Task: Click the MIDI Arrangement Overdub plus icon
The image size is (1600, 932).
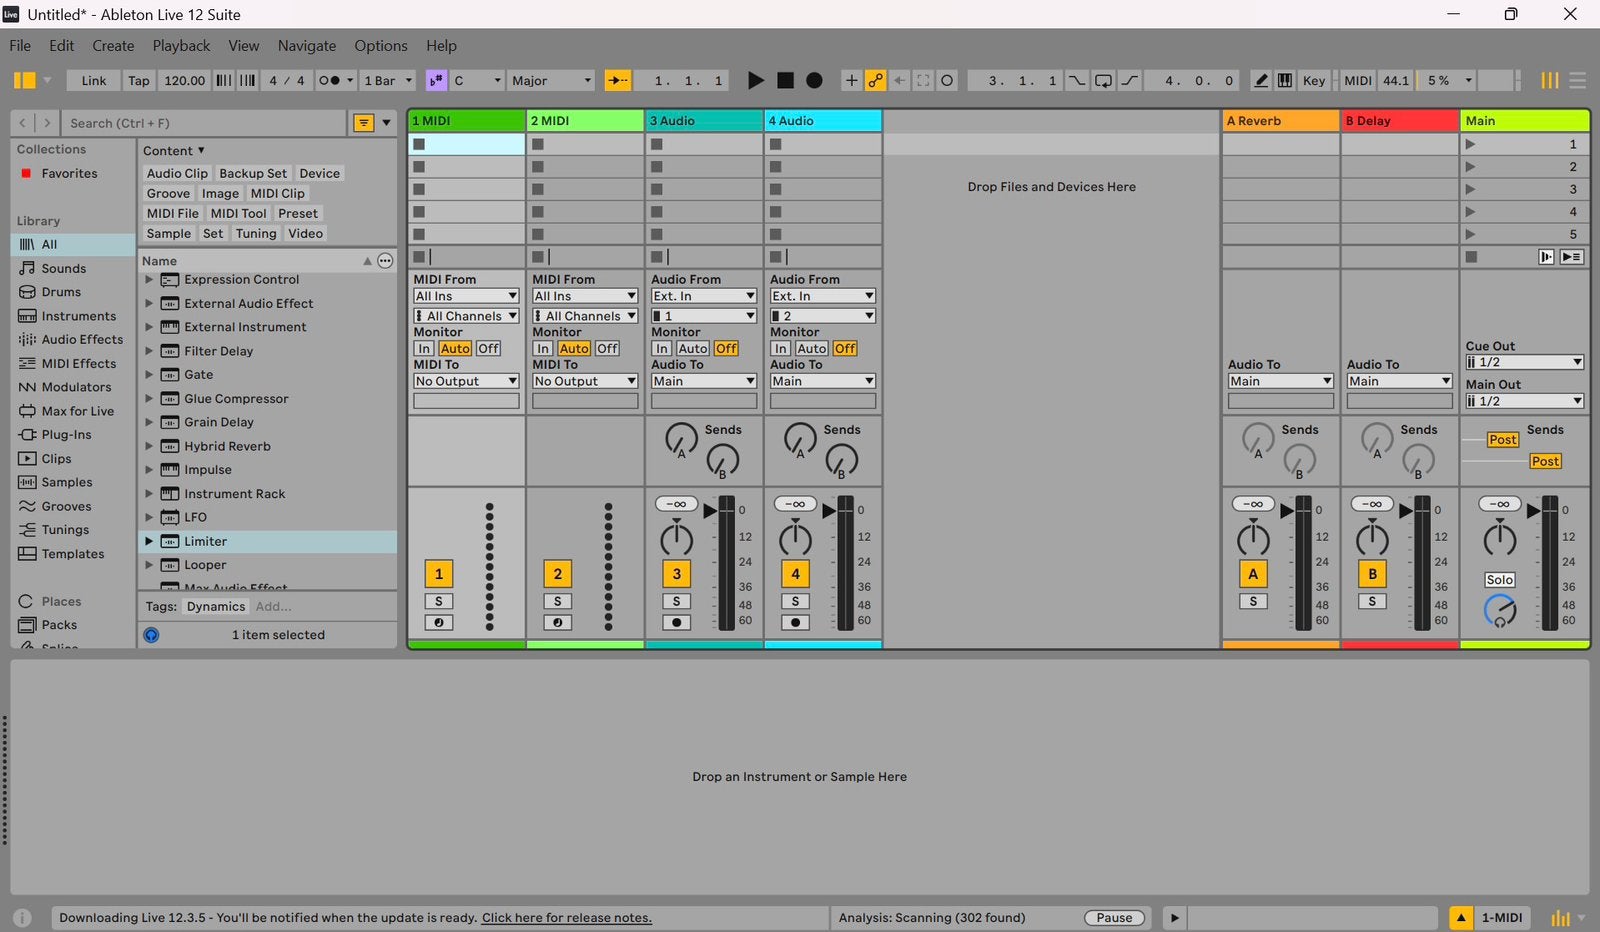Action: [x=851, y=80]
